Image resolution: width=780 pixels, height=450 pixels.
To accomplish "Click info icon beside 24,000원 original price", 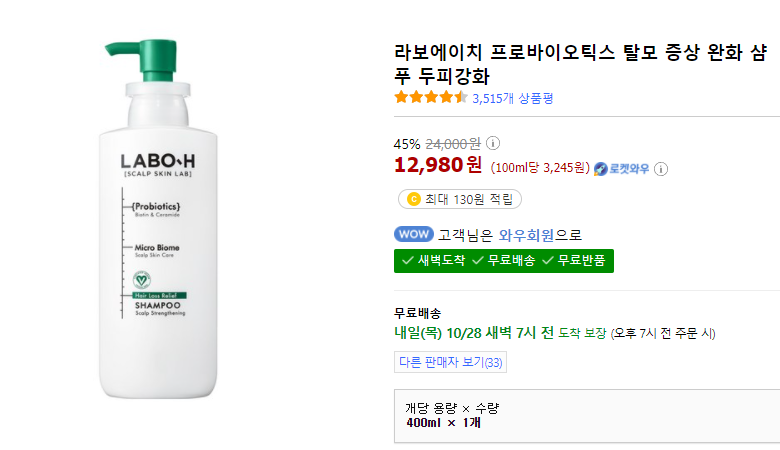I will point(493,143).
